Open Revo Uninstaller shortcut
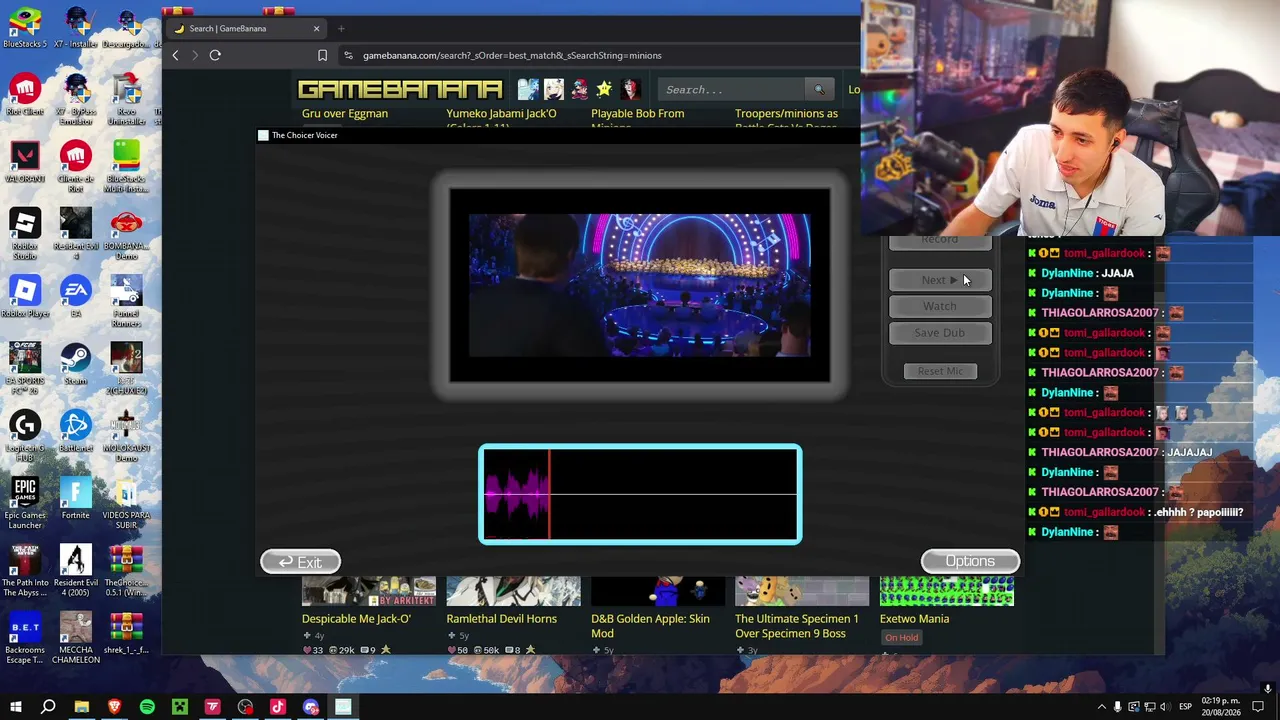This screenshot has height=720, width=1280. (x=126, y=100)
